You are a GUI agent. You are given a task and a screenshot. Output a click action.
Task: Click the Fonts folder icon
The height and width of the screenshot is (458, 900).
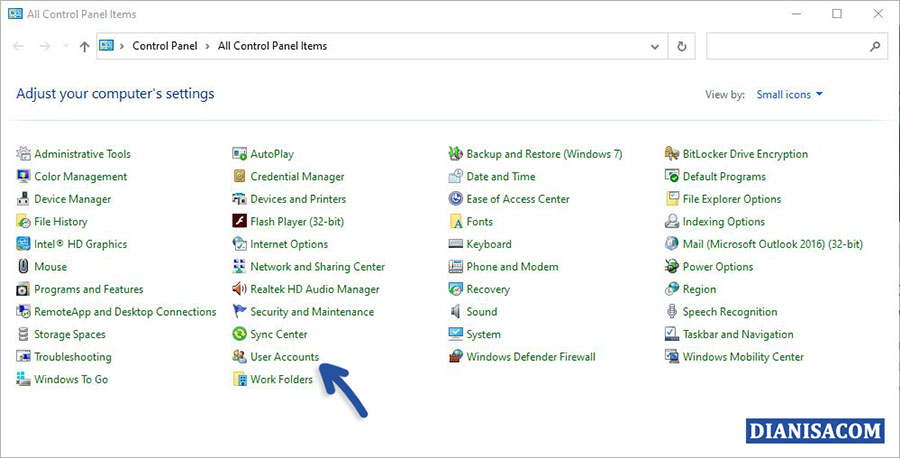point(456,222)
